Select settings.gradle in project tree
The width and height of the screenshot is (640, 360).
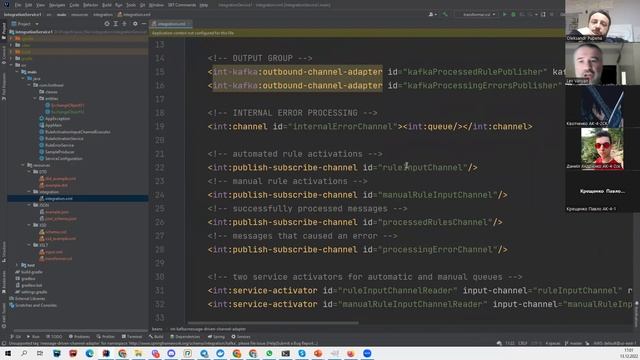click(34, 292)
